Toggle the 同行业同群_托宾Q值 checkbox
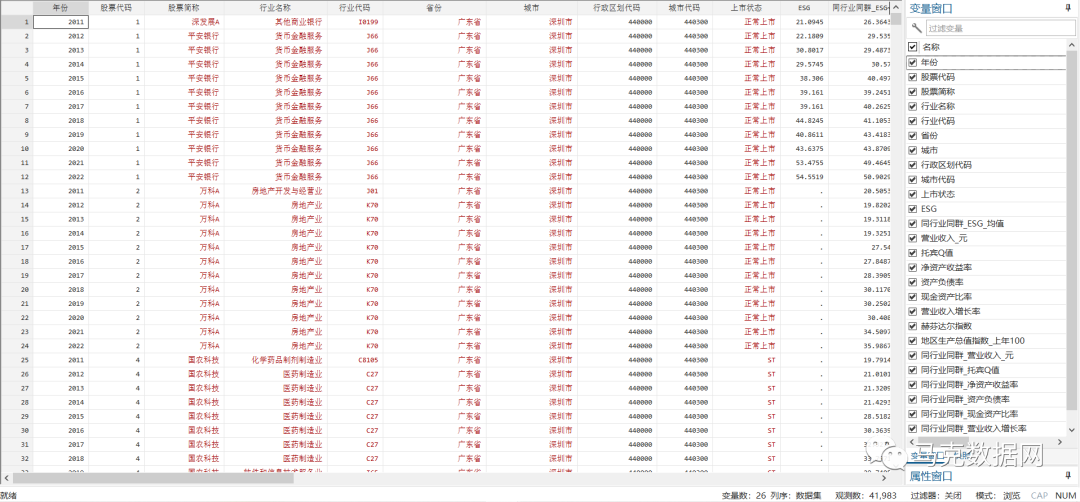 click(x=913, y=370)
